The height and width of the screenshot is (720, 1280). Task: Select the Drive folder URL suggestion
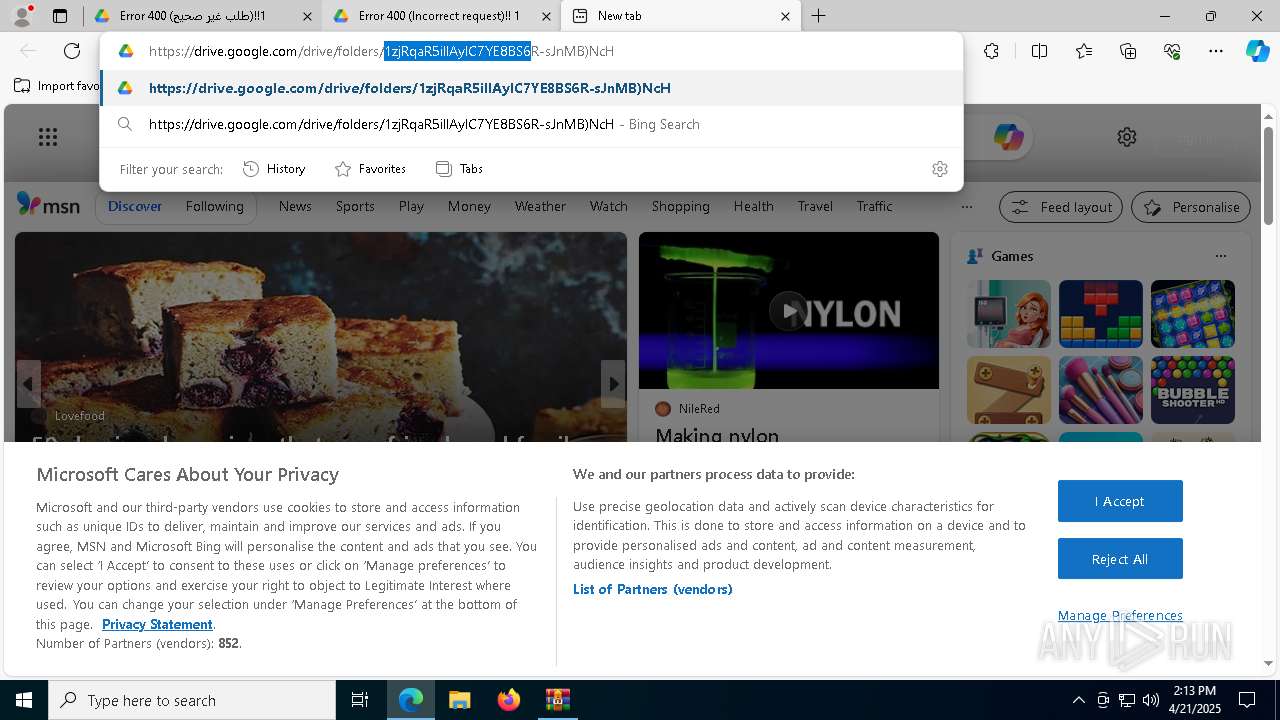[x=531, y=88]
